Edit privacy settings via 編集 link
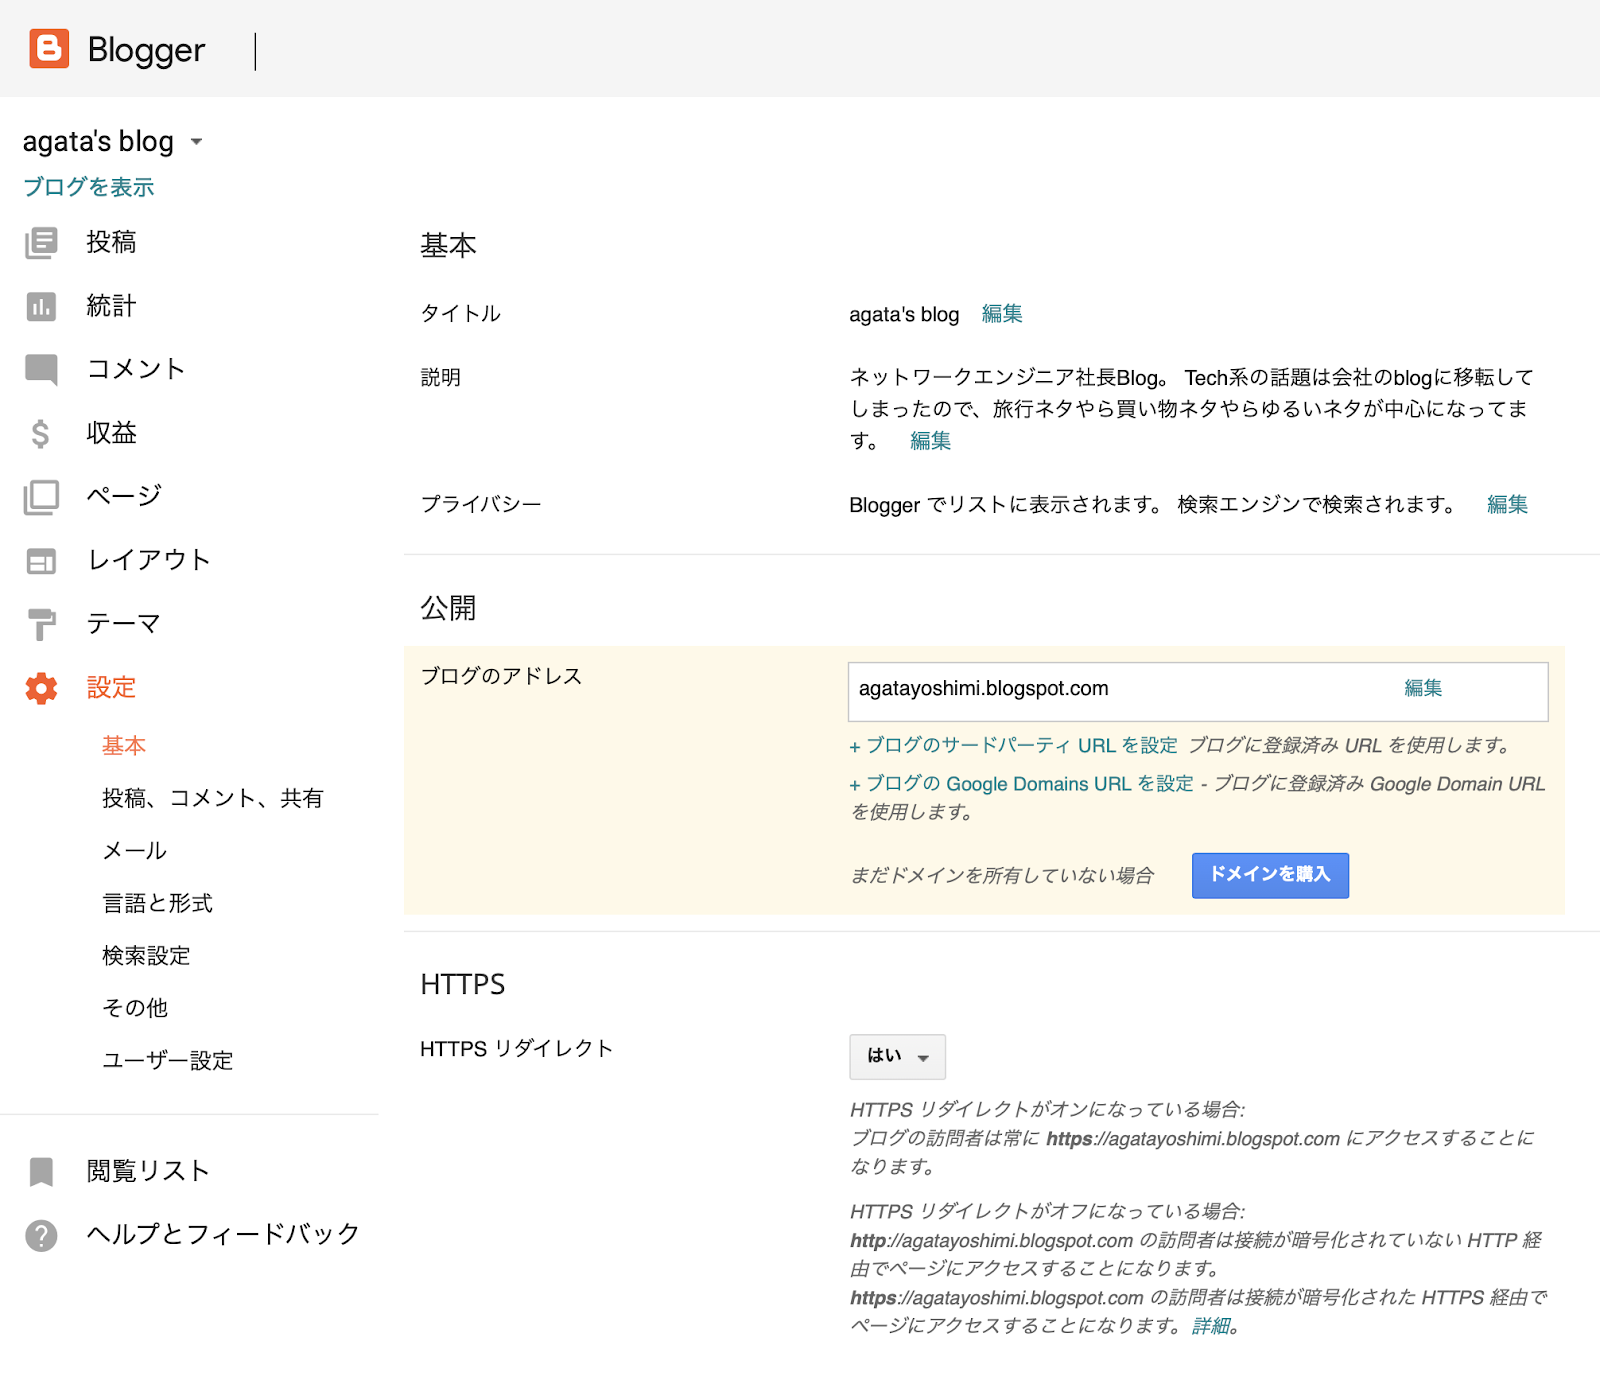The image size is (1600, 1384). coord(1507,505)
